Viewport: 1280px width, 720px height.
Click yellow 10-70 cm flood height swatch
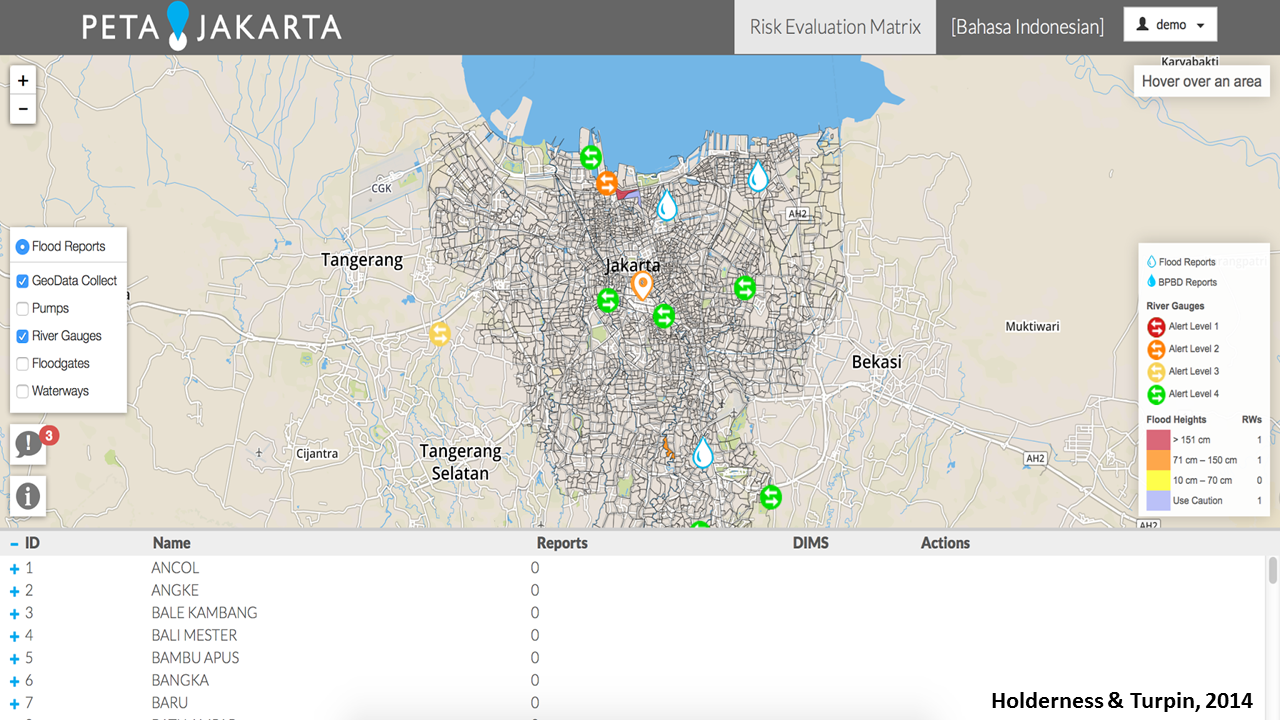pos(1158,480)
